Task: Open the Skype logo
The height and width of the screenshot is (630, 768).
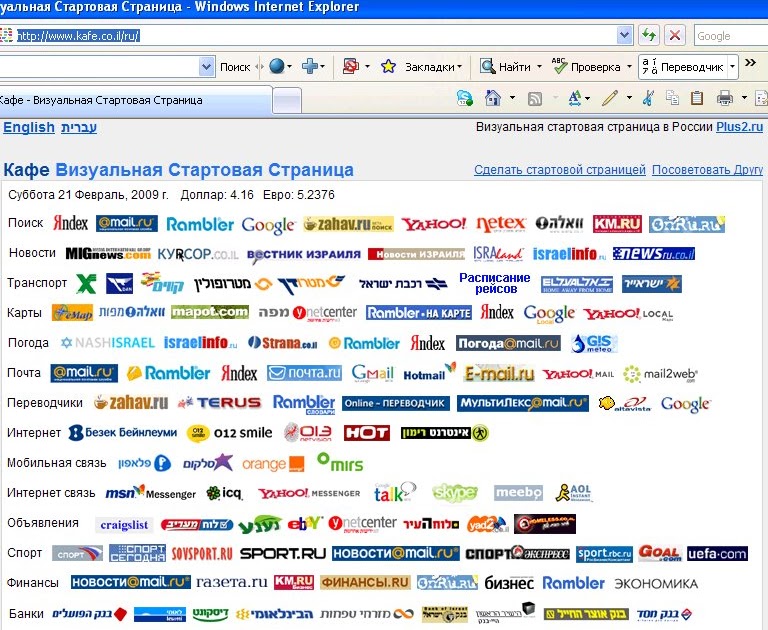Action: [x=455, y=493]
